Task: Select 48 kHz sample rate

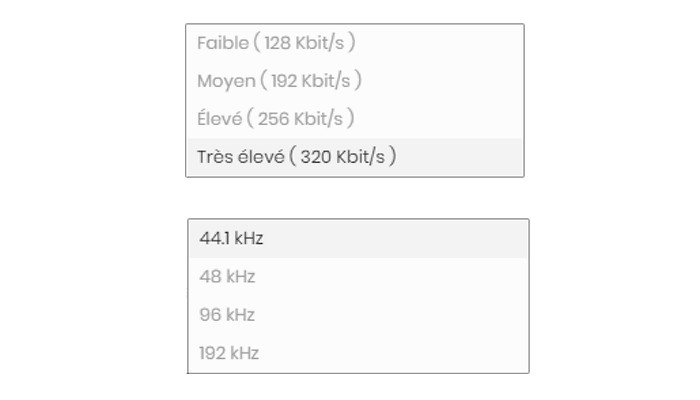Action: click(227, 277)
